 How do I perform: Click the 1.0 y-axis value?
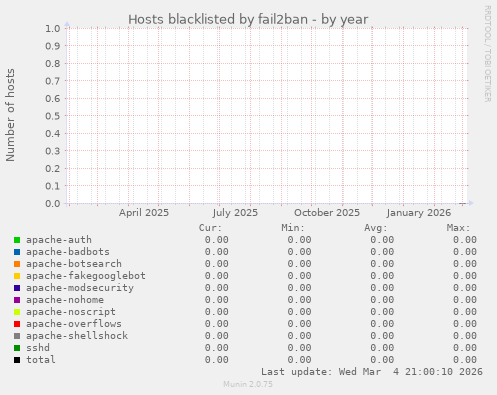tap(53, 28)
